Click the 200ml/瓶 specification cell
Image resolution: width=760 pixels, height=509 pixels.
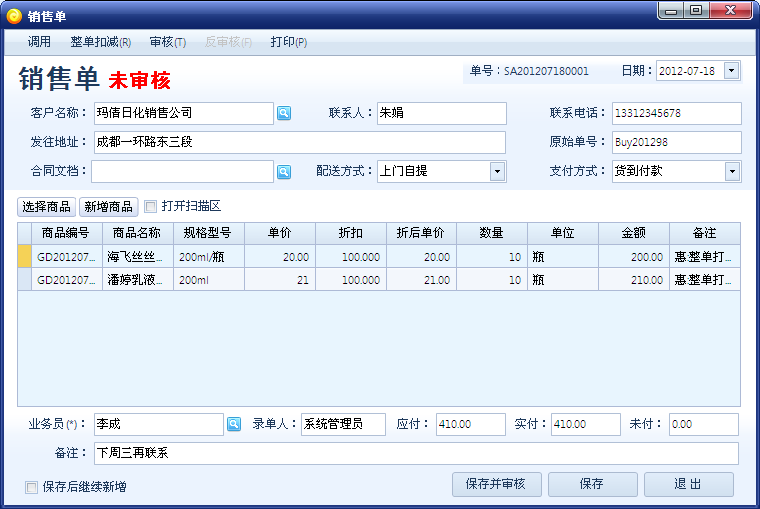point(209,257)
